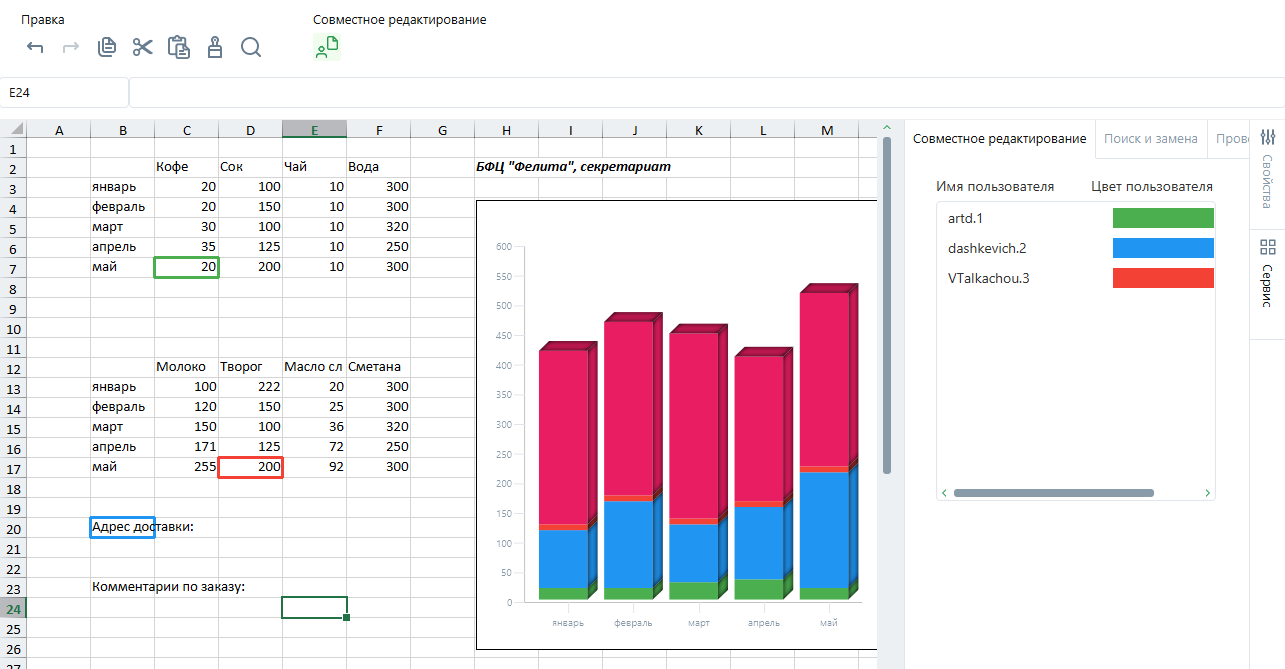
Task: Click the Redo arrow icon
Action: [71, 47]
